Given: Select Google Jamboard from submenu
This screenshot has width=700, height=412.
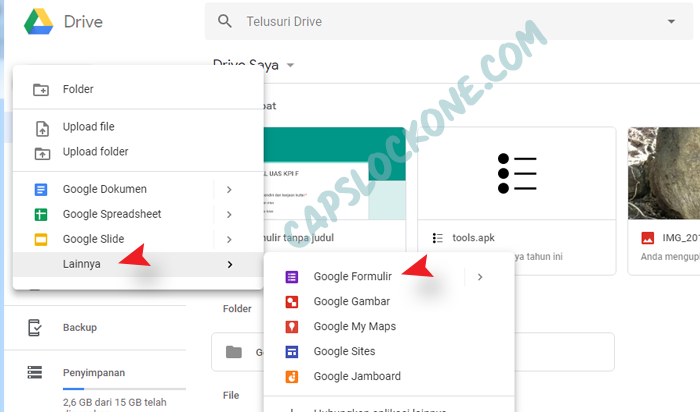Looking at the screenshot, I should coord(389,377).
